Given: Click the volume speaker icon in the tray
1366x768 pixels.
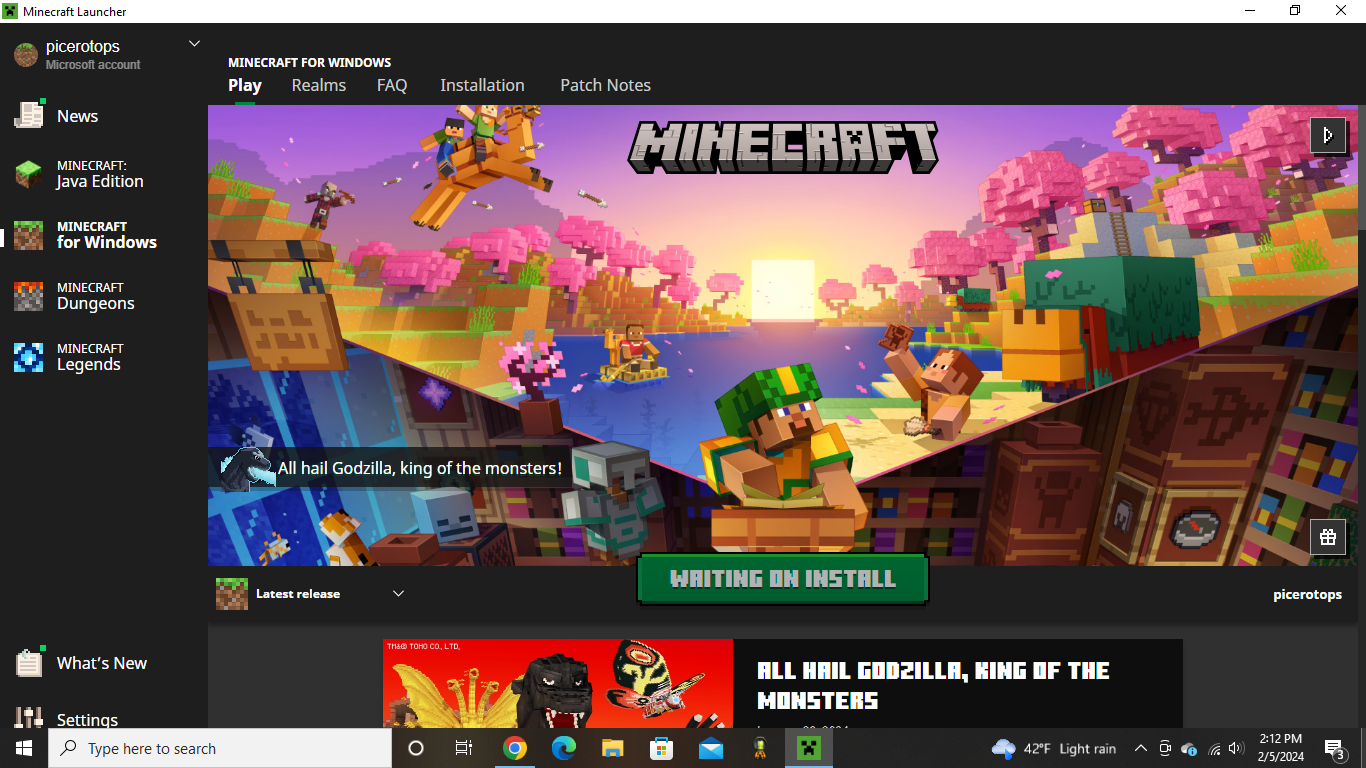Looking at the screenshot, I should coord(1237,748).
